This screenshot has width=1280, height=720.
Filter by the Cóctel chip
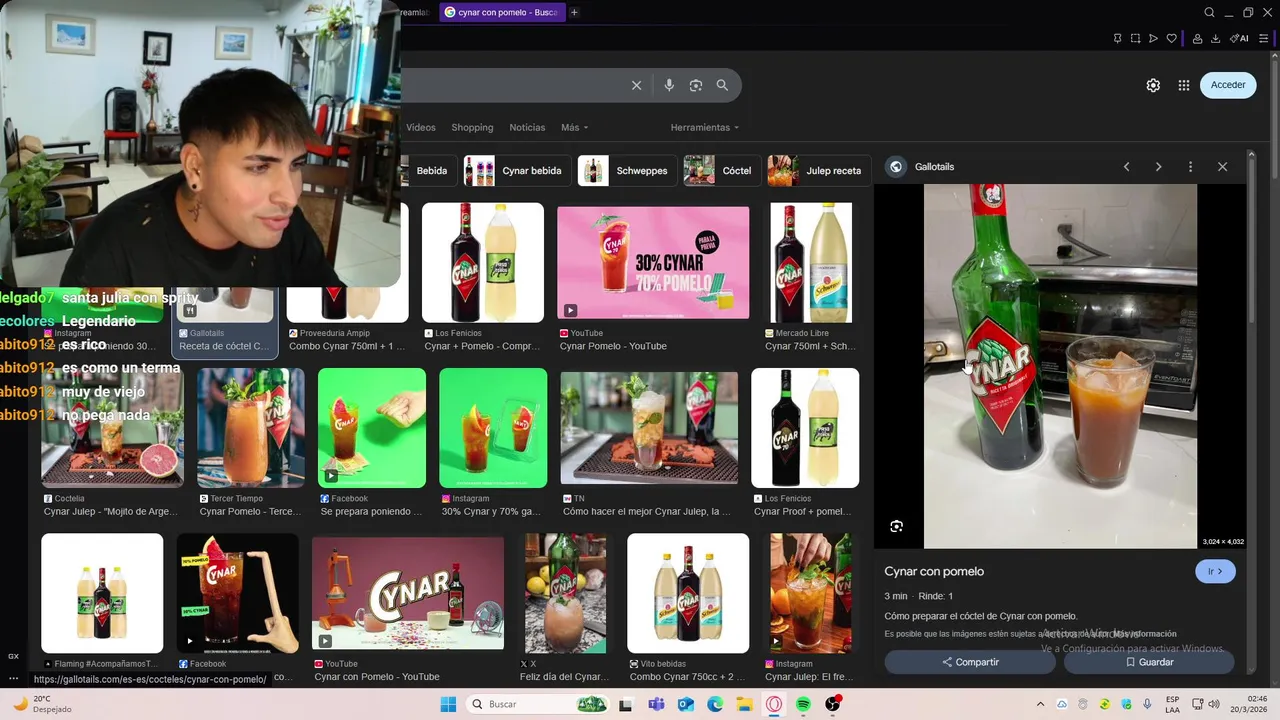click(x=720, y=171)
